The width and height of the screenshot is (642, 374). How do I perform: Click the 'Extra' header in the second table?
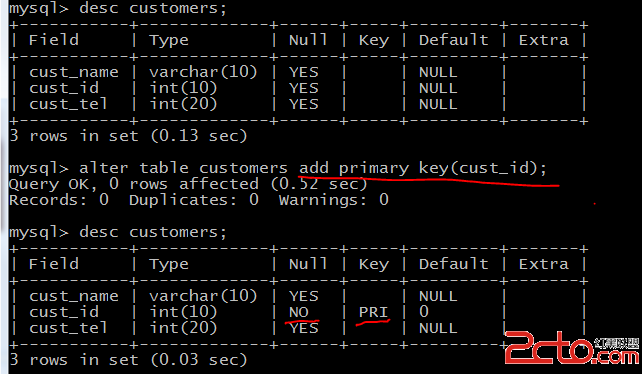544,264
